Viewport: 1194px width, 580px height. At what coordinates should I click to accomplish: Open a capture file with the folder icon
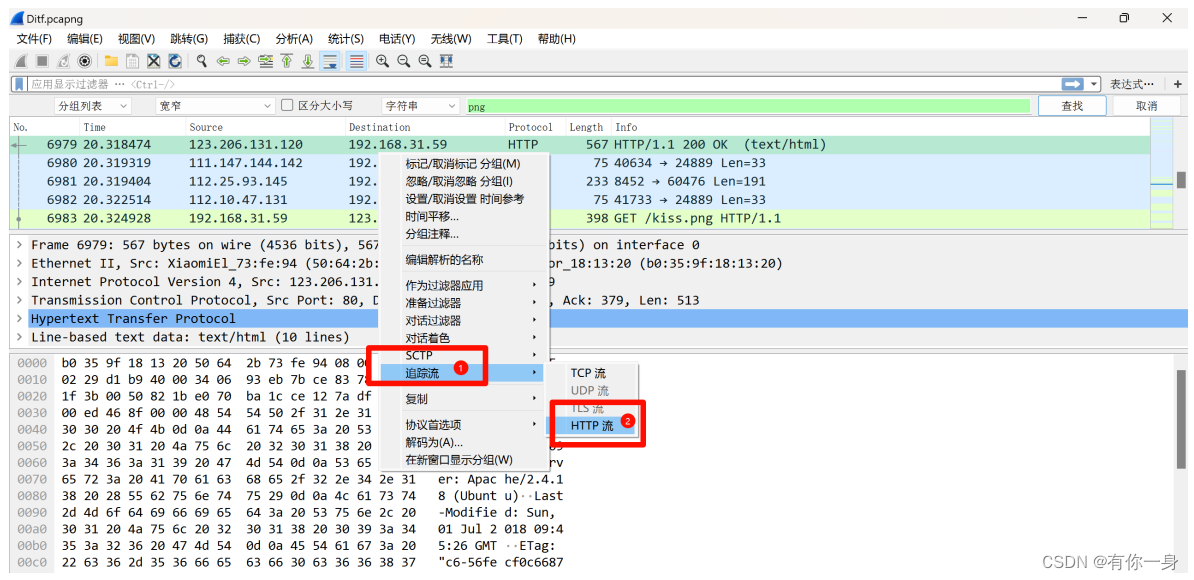111,61
